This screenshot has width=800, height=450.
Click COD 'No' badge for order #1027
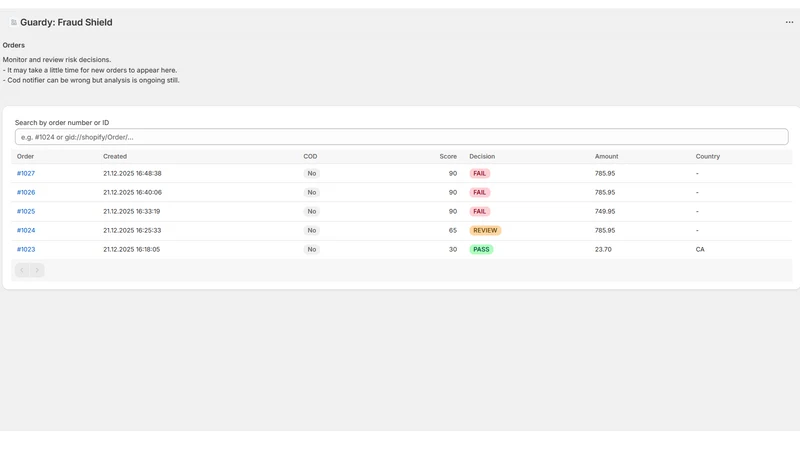pos(312,173)
